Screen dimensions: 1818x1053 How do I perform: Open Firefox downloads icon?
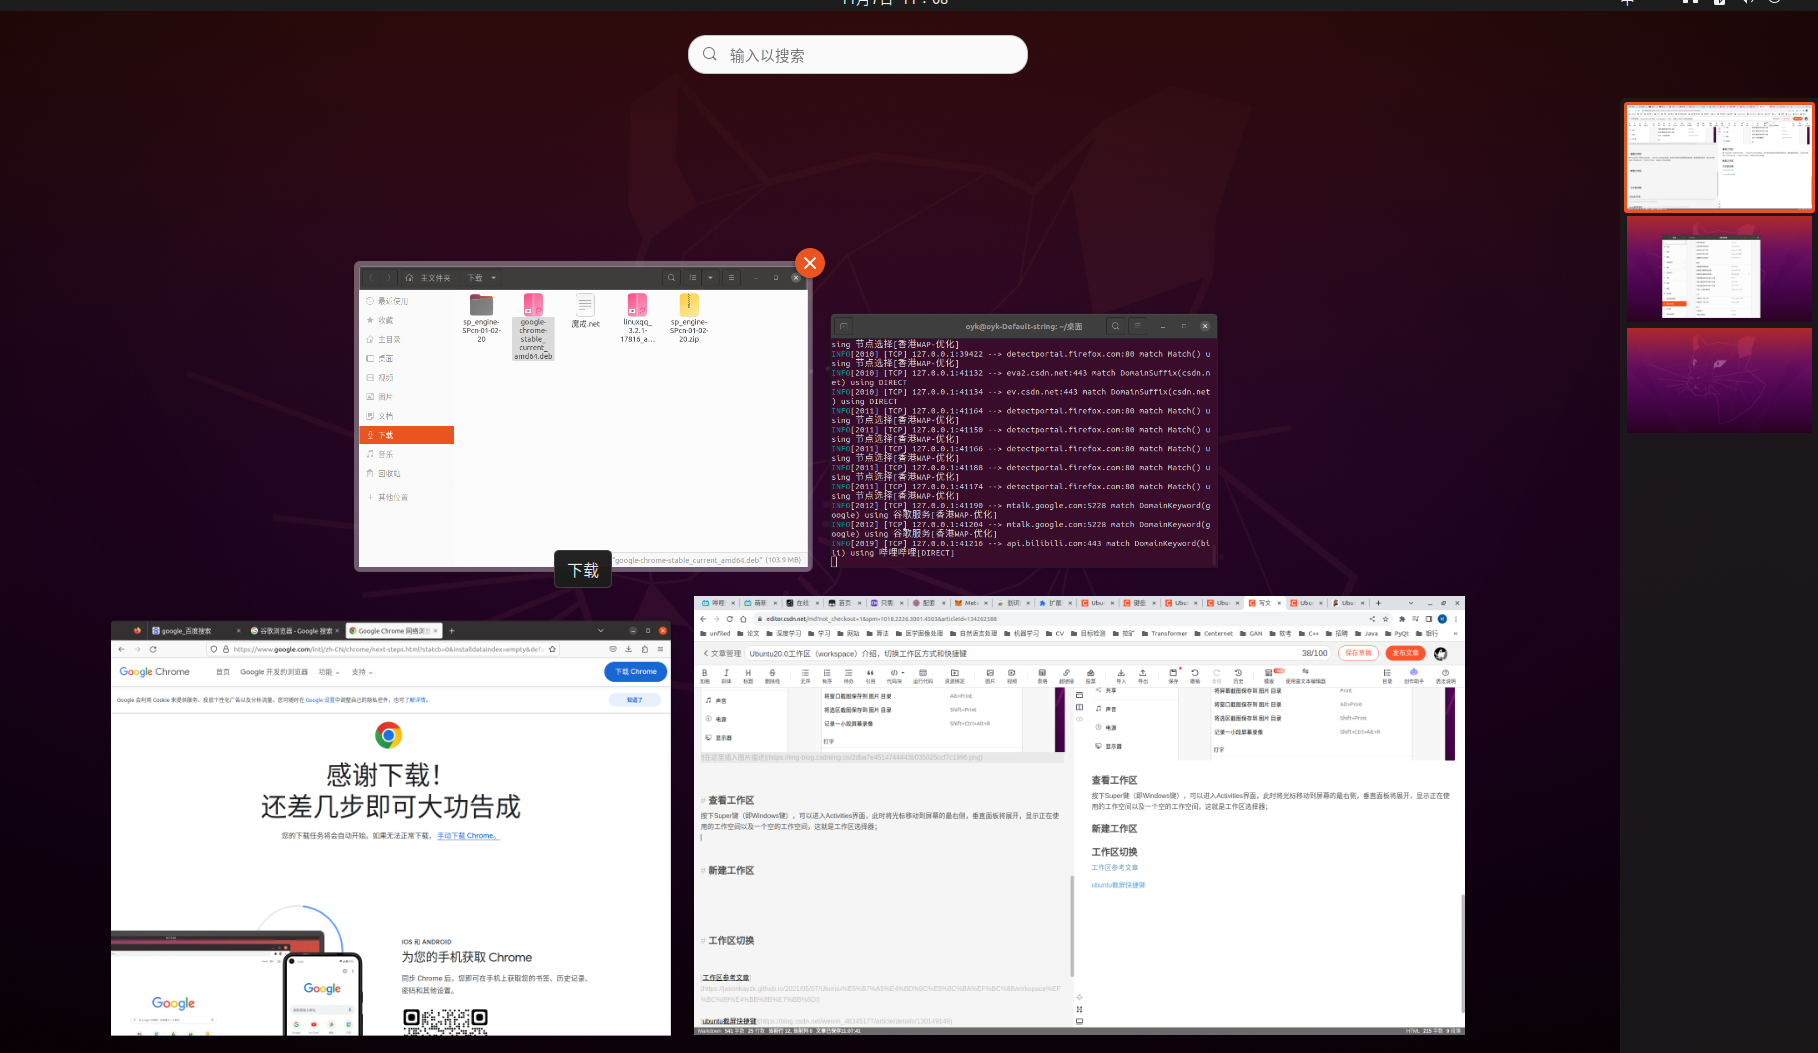(628, 649)
